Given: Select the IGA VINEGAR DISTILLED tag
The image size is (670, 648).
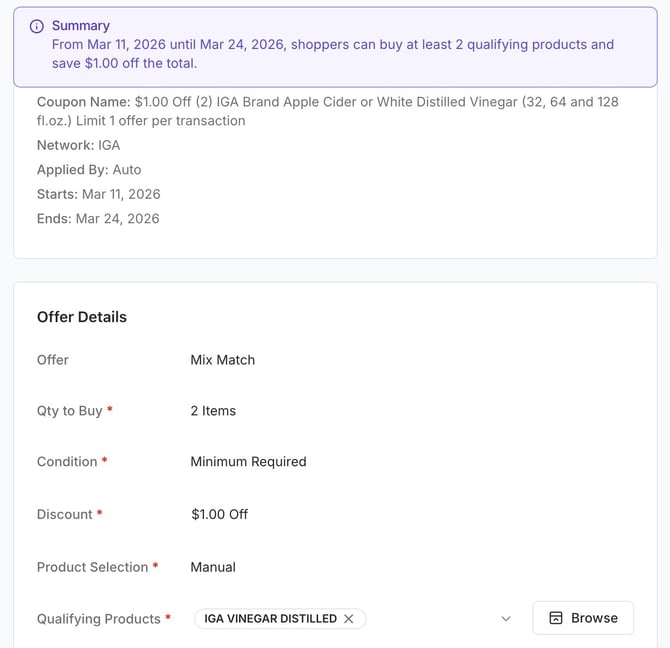Looking at the screenshot, I should [x=270, y=619].
